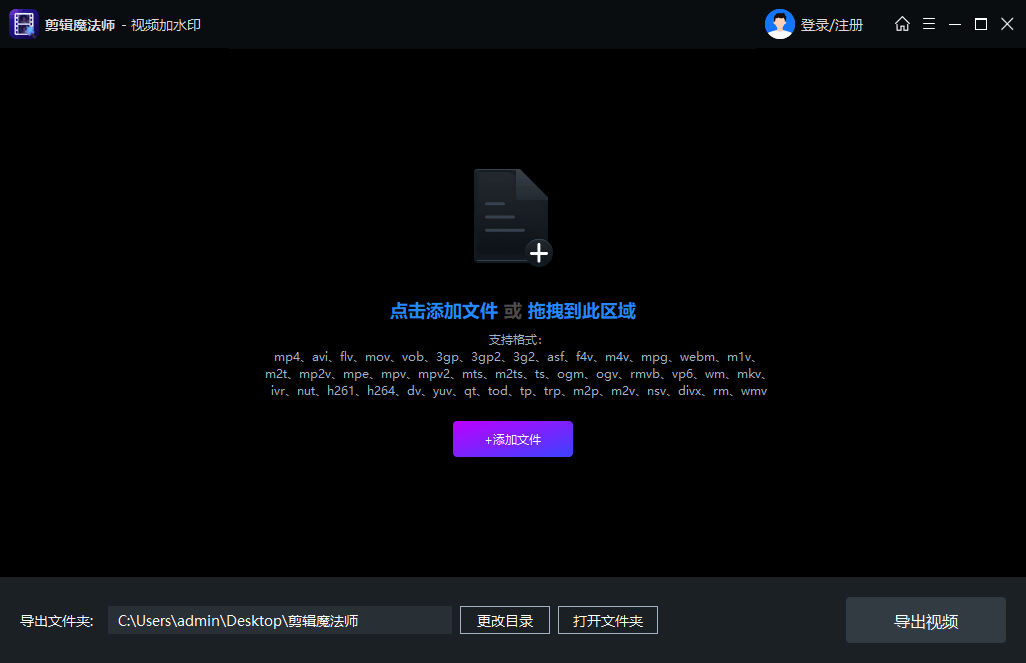The image size is (1026, 663).
Task: Click the user avatar icon
Action: click(x=779, y=24)
